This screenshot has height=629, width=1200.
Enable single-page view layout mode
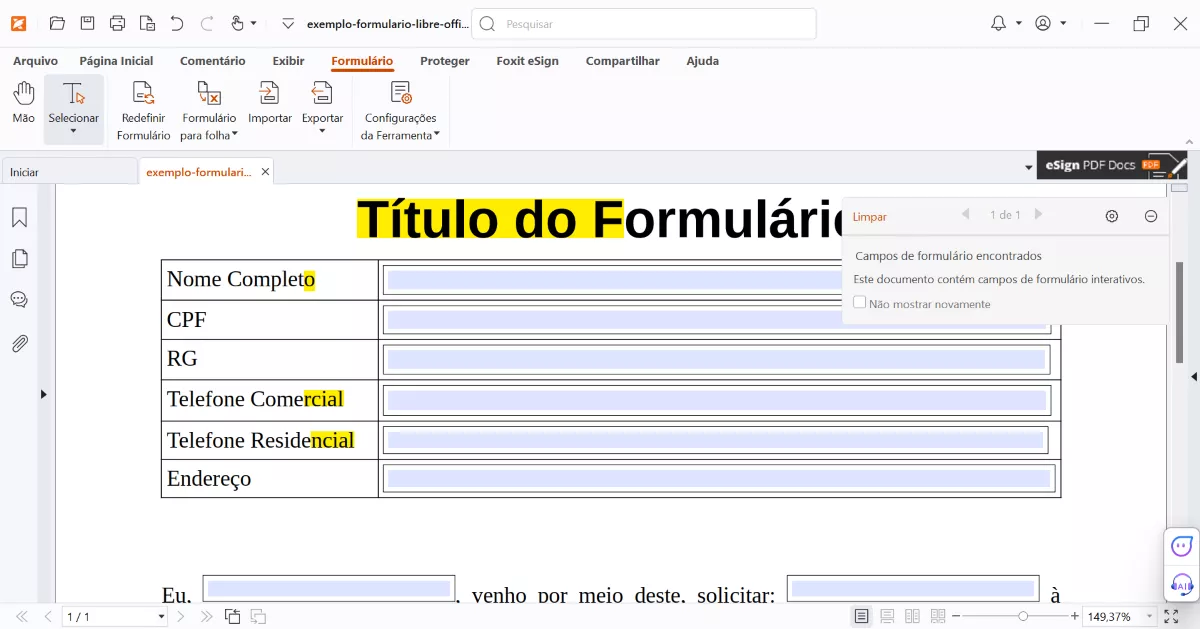click(861, 616)
